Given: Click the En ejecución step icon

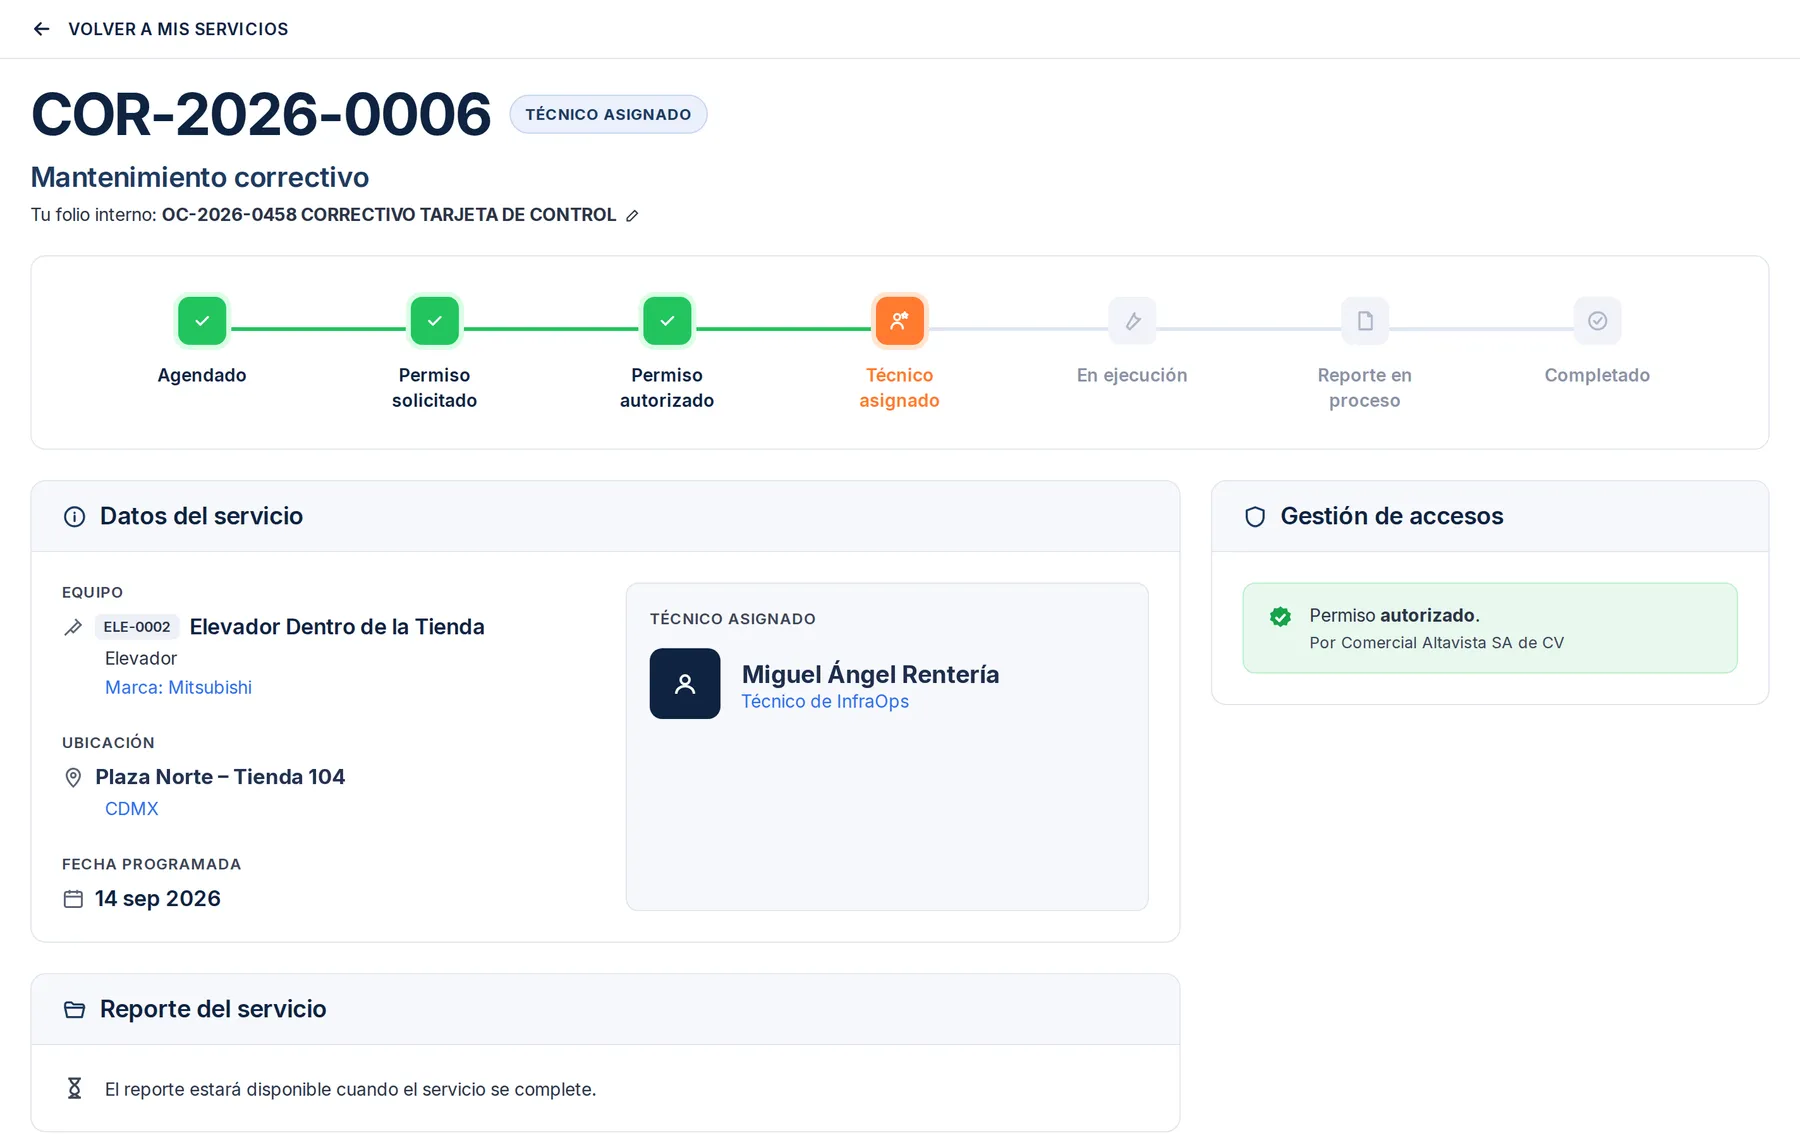Looking at the screenshot, I should (x=1132, y=321).
